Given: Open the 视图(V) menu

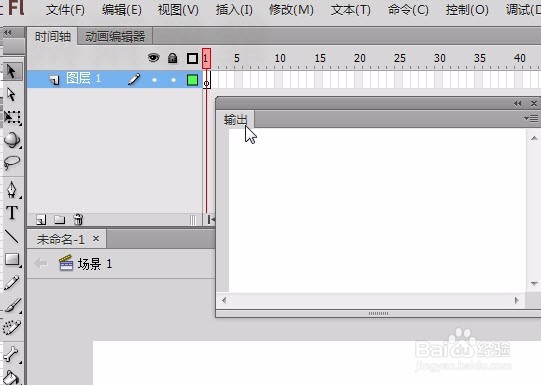Looking at the screenshot, I should click(178, 10).
